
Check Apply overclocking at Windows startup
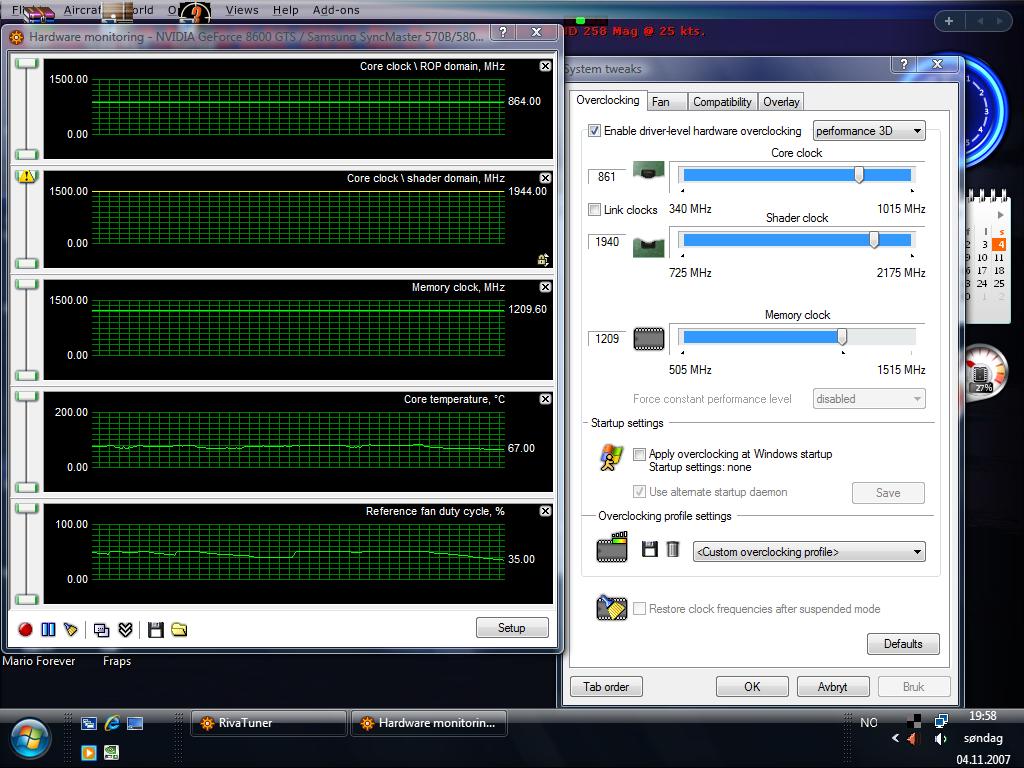pos(639,454)
